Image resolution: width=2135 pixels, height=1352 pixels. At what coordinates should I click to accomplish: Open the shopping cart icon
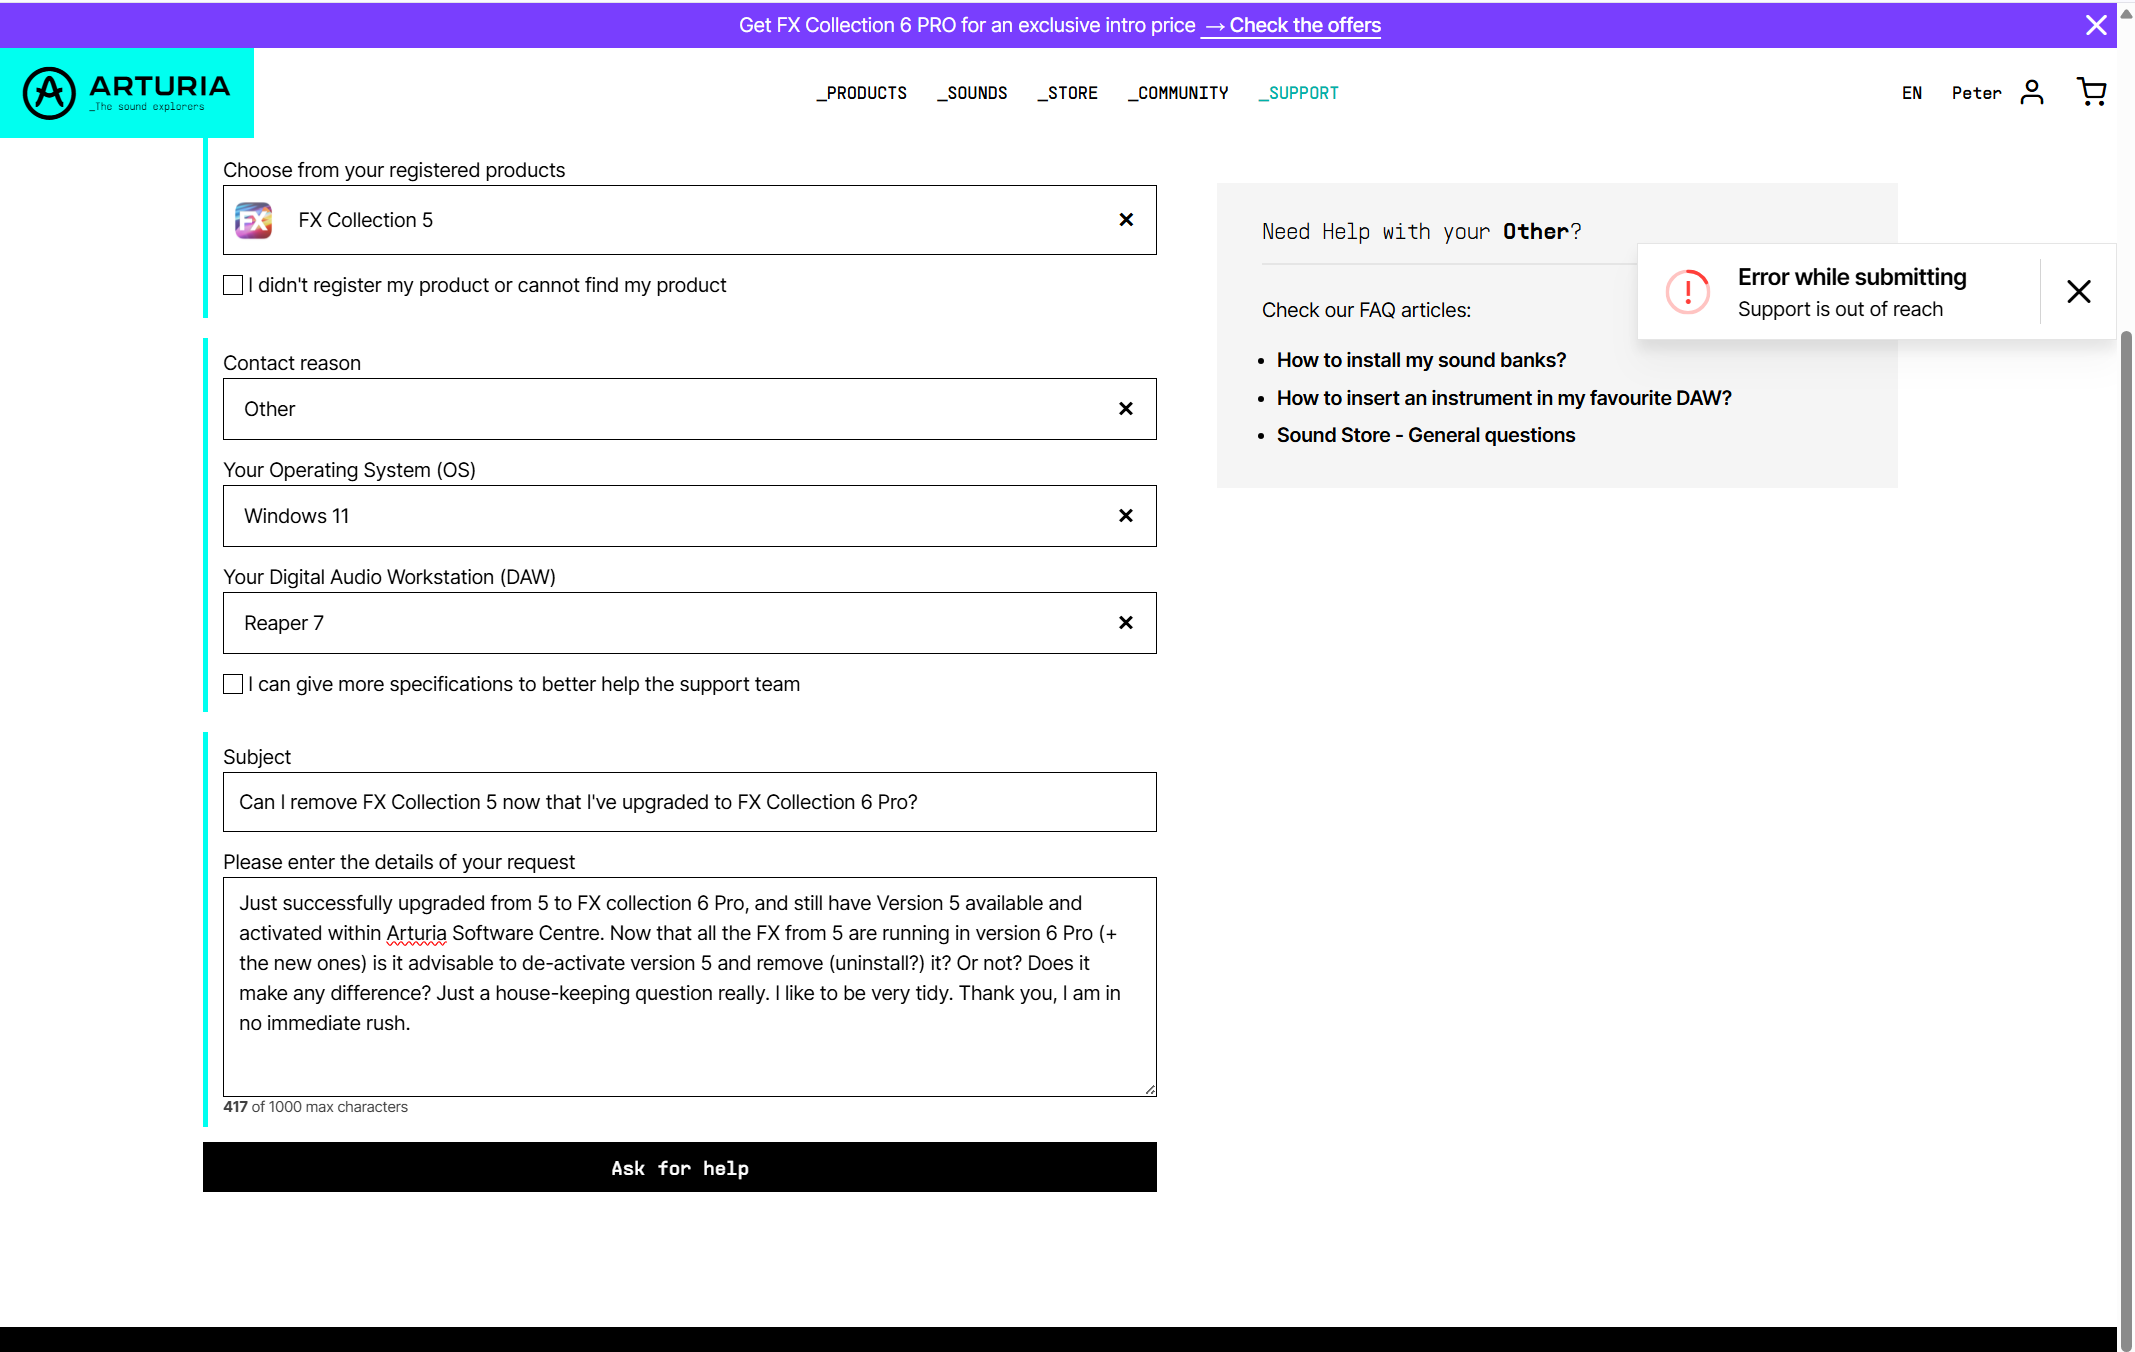pyautogui.click(x=2090, y=92)
